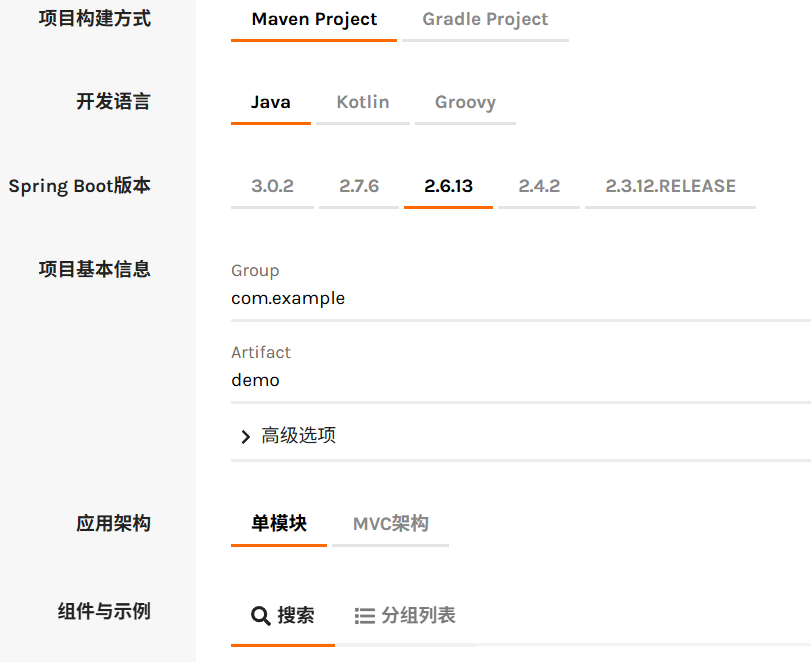
Task: Click the 项目构建方式 section label
Action: point(95,19)
